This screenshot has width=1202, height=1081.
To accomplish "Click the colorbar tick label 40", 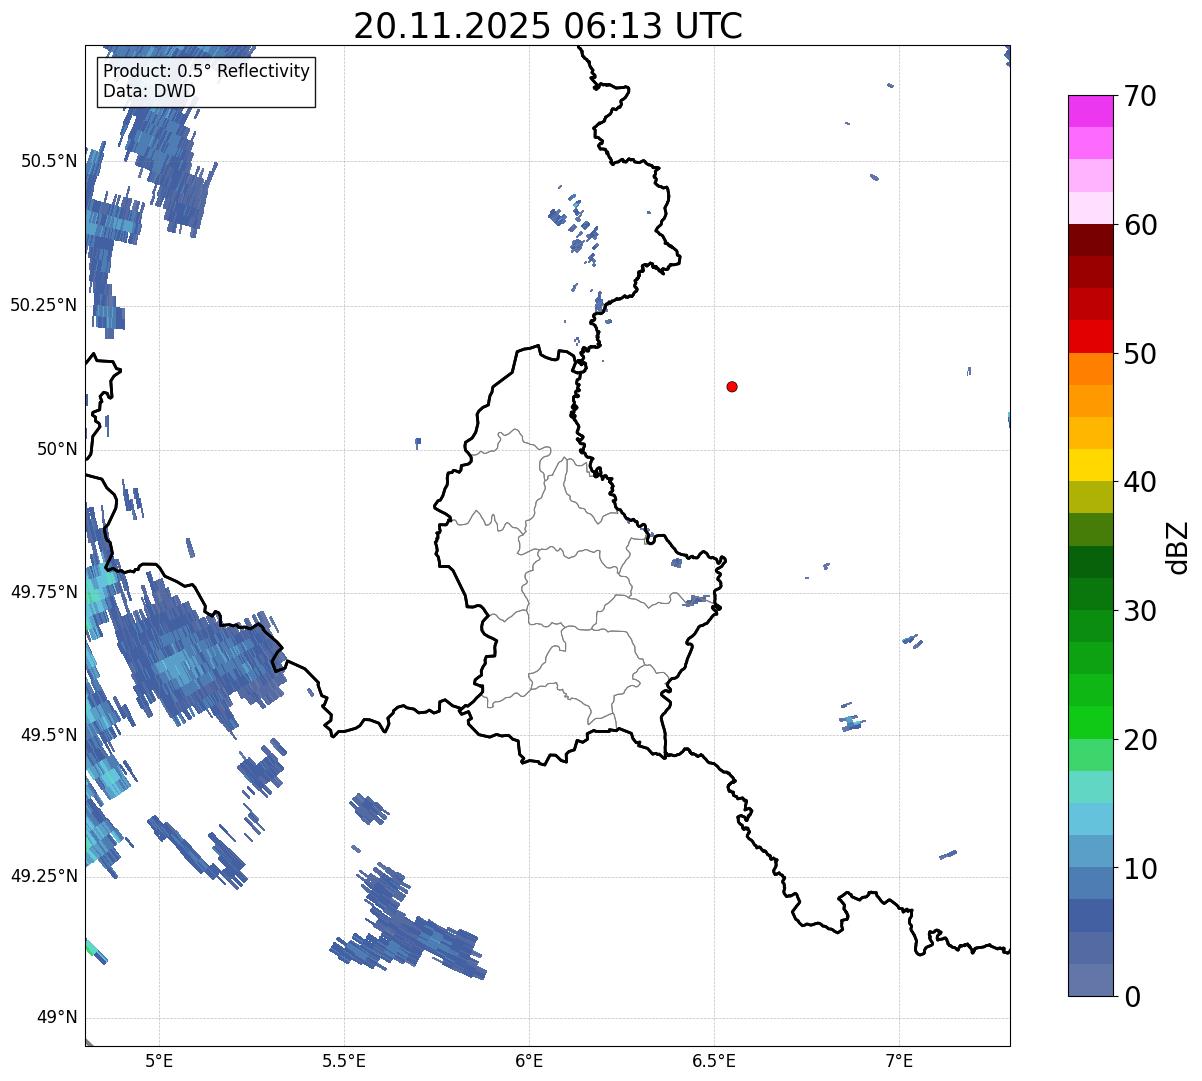I will pos(1140,482).
